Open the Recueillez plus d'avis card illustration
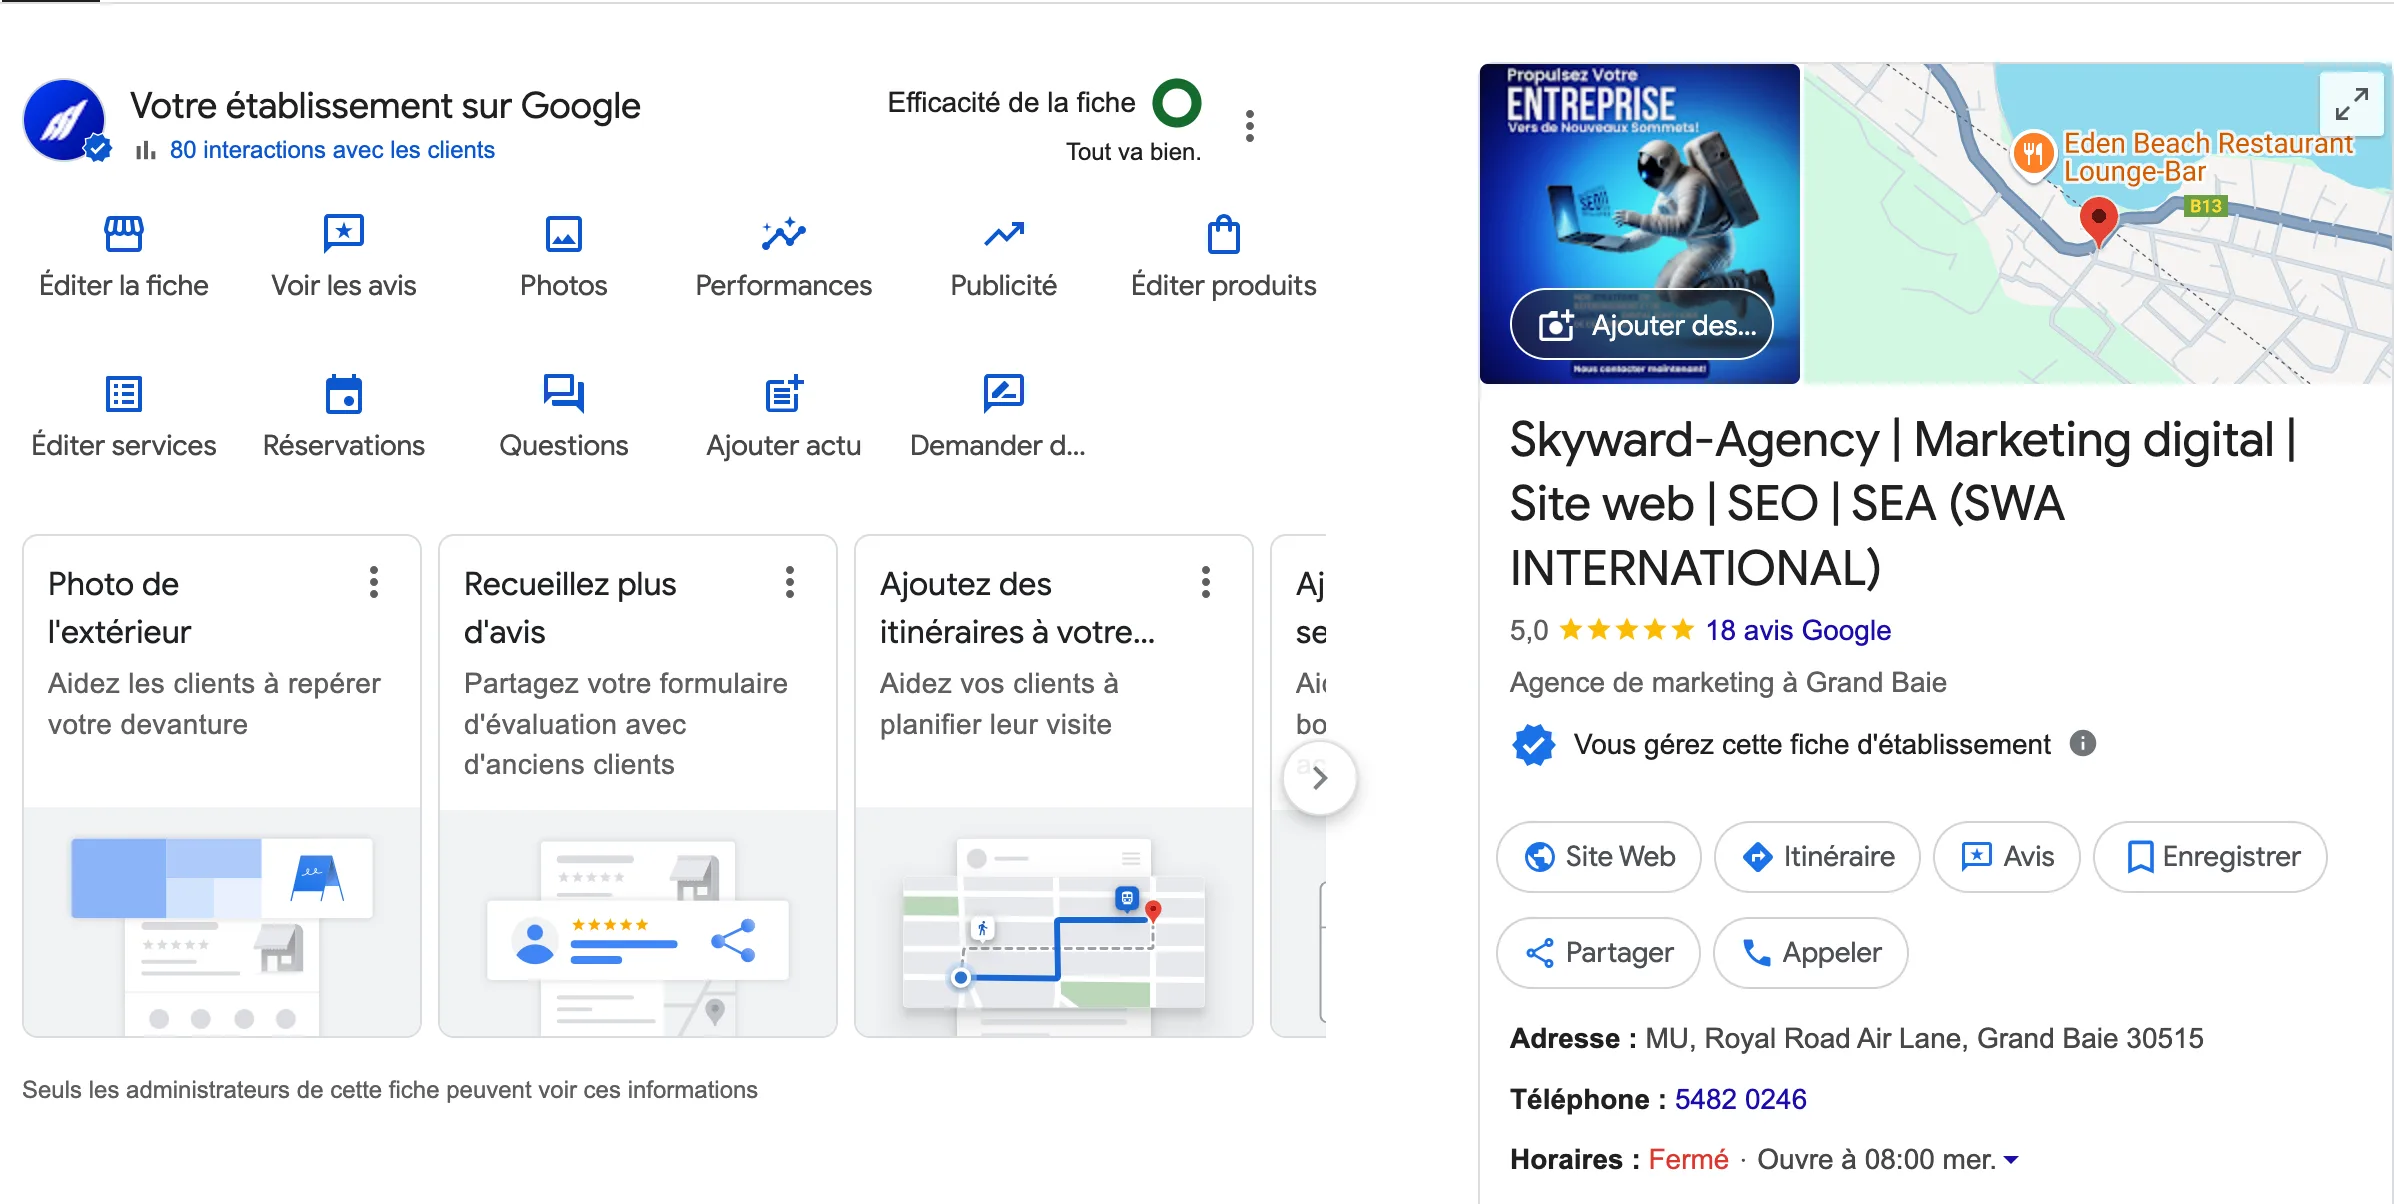This screenshot has width=2394, height=1204. [638, 922]
